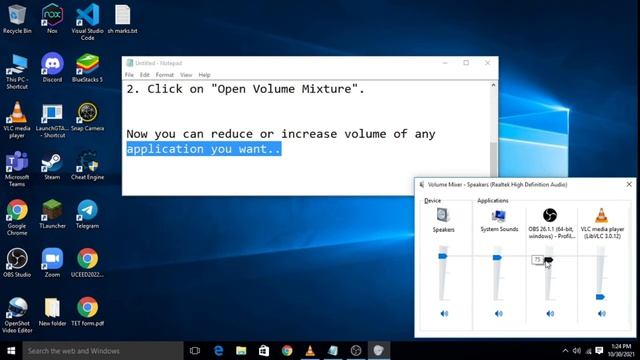Select the LaunchGTA Shortcut desktop icon
The height and width of the screenshot is (360, 640).
pyautogui.click(x=52, y=120)
